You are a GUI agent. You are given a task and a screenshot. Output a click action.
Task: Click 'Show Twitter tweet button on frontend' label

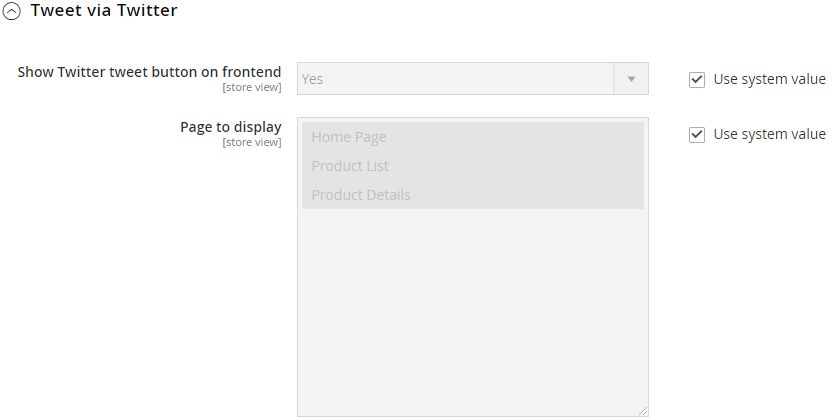(149, 72)
